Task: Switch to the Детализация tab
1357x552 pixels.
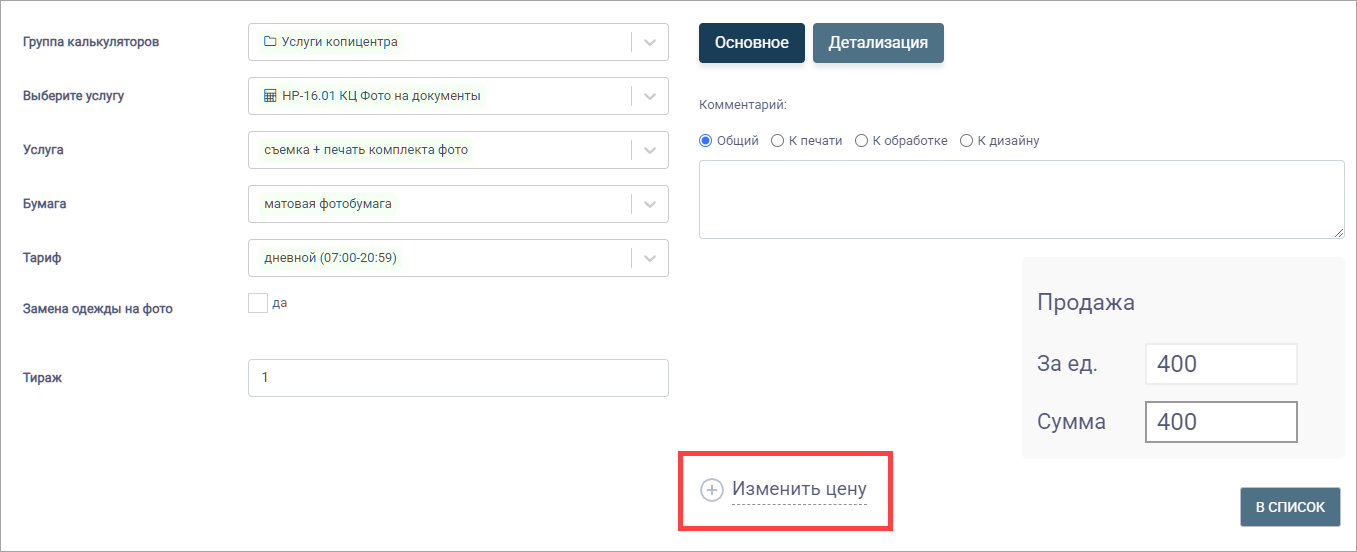Action: click(x=878, y=43)
